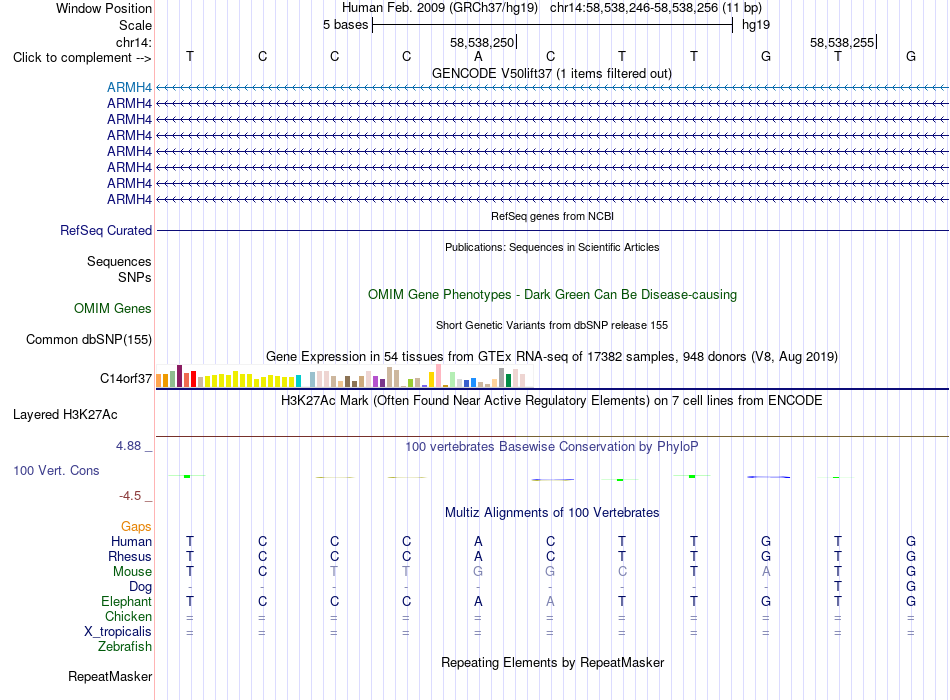Open the OMIM Genes track label

pyautogui.click(x=112, y=308)
